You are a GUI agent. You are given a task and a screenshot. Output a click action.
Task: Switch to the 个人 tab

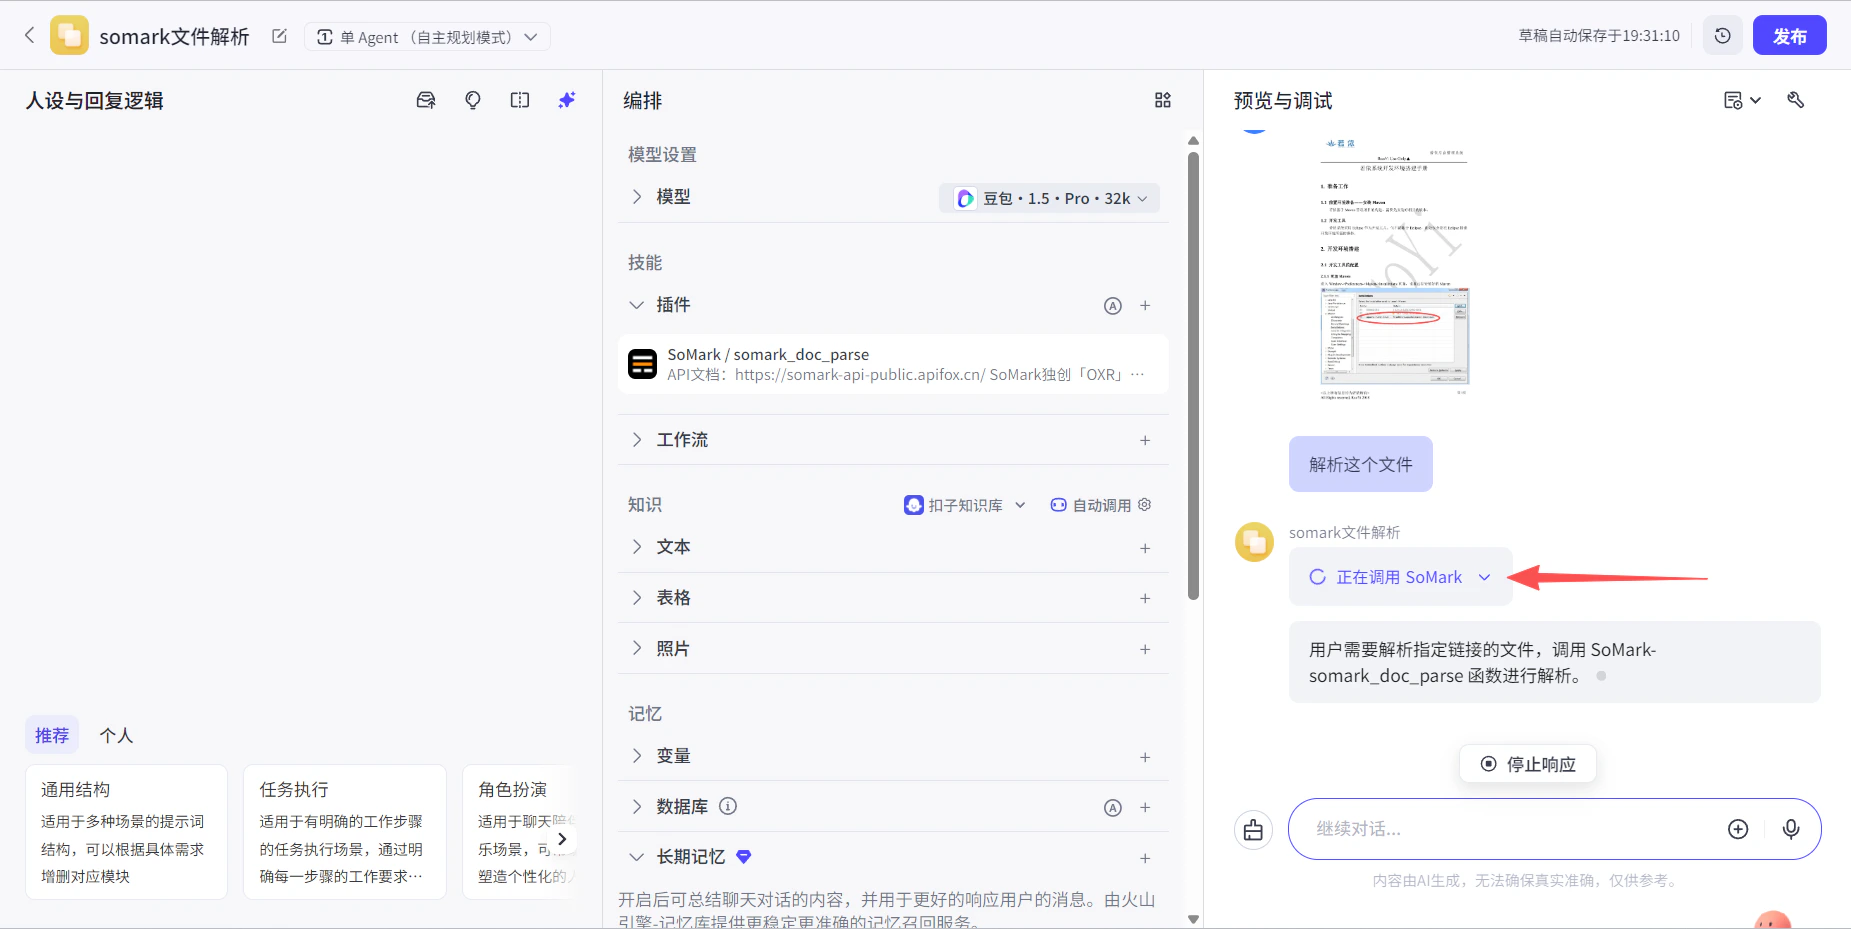pyautogui.click(x=116, y=736)
